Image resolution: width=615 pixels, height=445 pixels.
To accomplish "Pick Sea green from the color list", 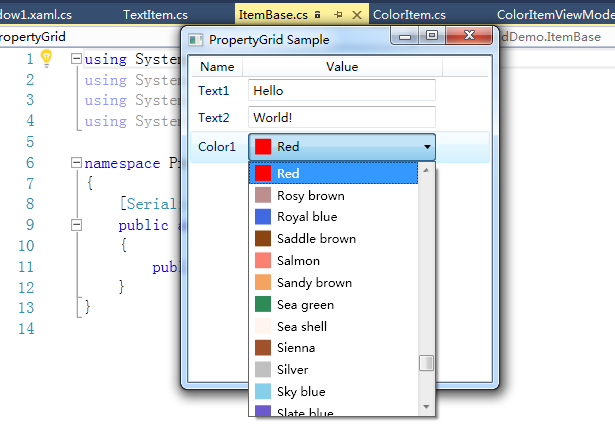I will click(333, 305).
